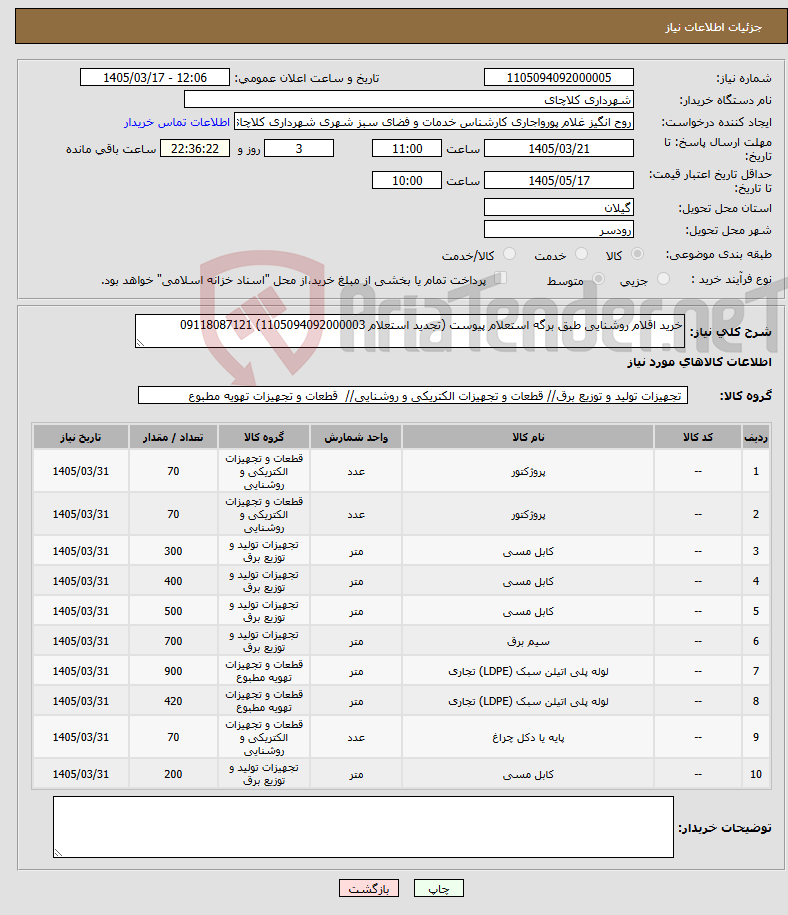The image size is (788, 915).
Task: Click the چاپ print button
Action: pos(439,888)
